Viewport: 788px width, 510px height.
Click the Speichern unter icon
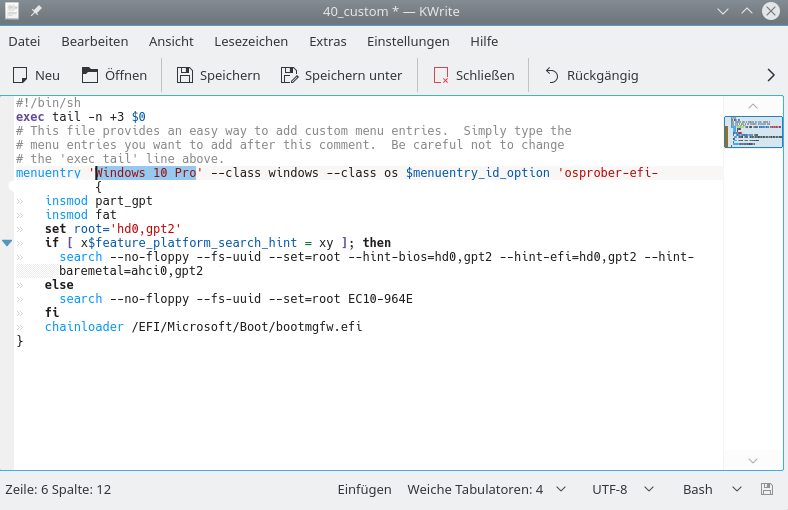coord(289,75)
